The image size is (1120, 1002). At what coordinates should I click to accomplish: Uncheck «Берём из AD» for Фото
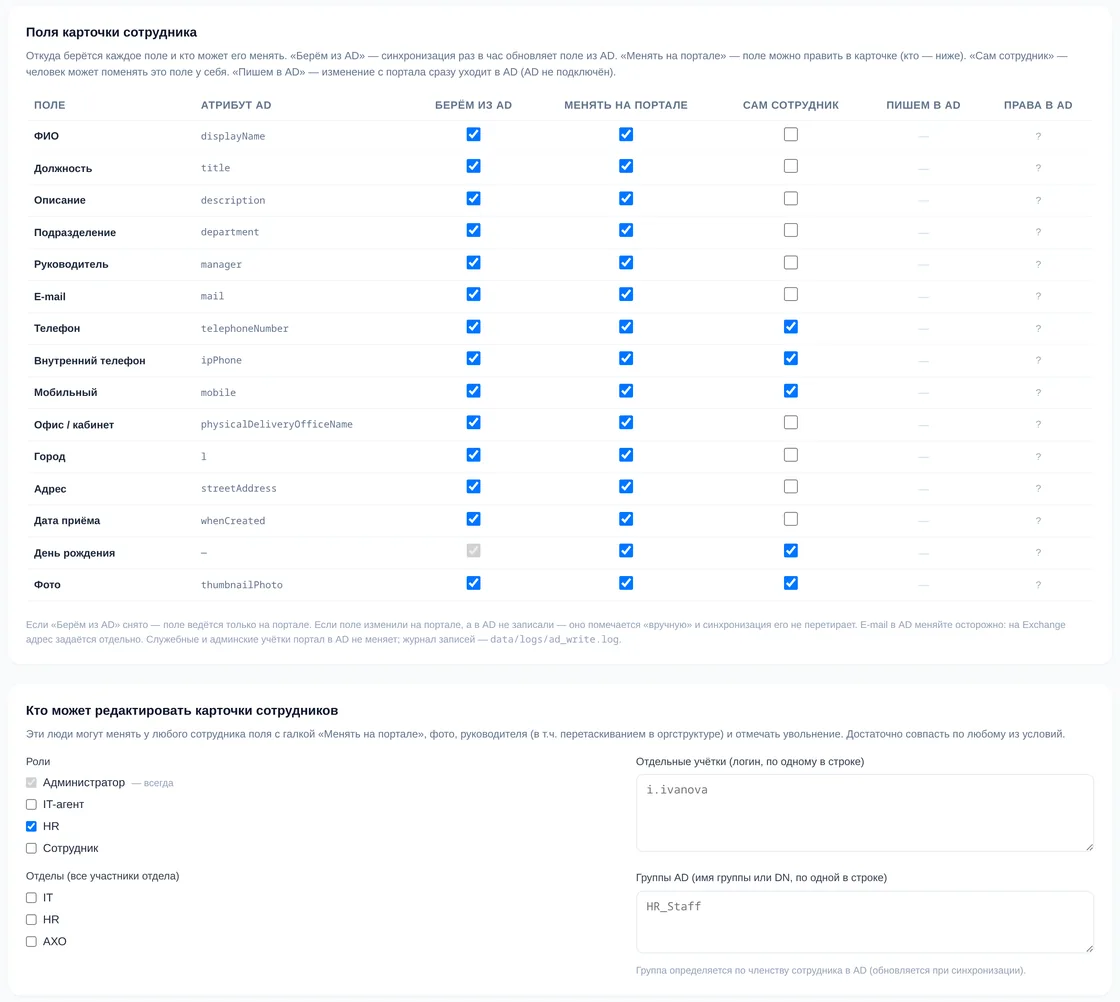(474, 583)
